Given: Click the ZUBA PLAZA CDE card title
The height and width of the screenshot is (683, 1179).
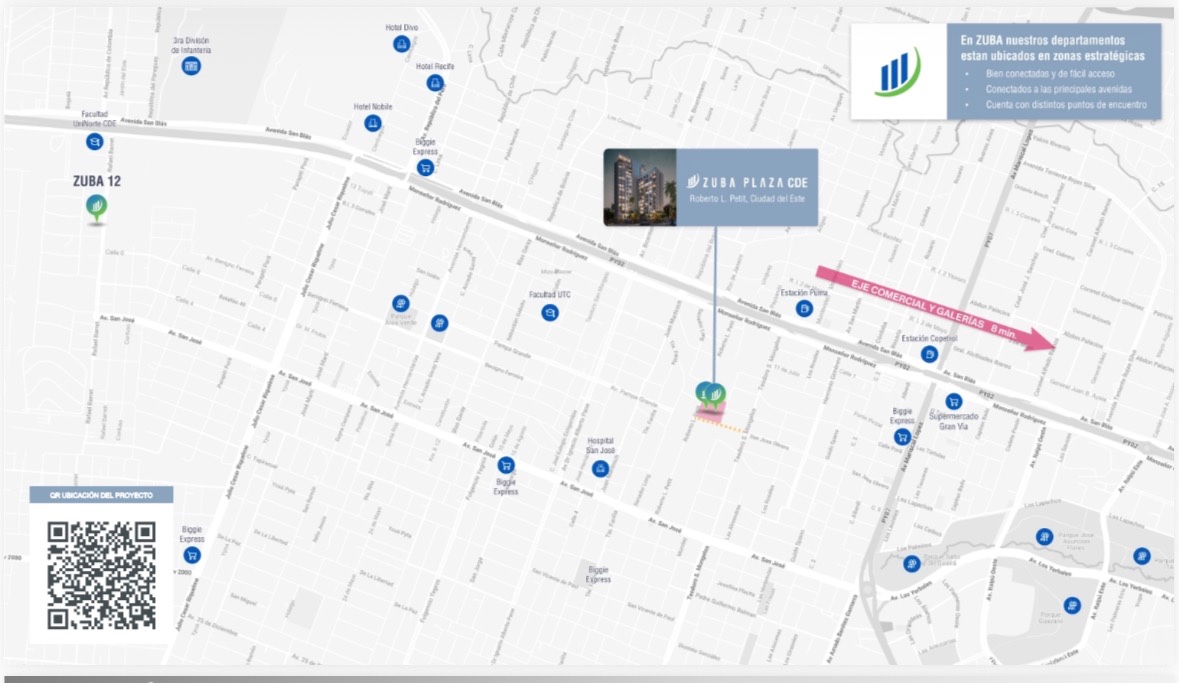Looking at the screenshot, I should point(747,182).
